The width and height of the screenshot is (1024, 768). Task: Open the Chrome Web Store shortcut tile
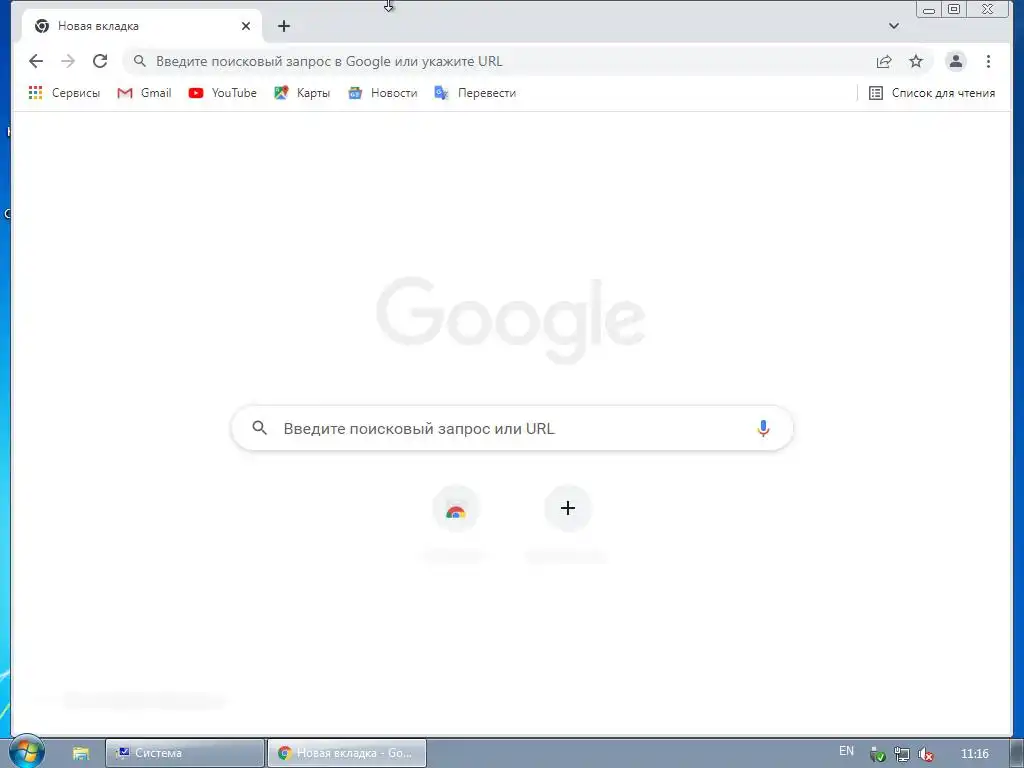tap(456, 509)
